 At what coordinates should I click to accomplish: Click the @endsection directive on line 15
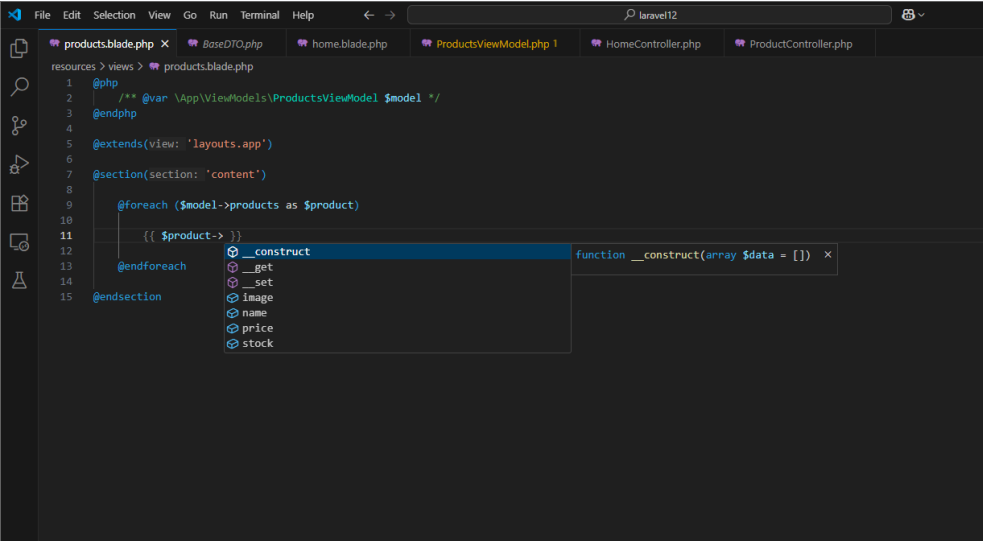tap(127, 297)
